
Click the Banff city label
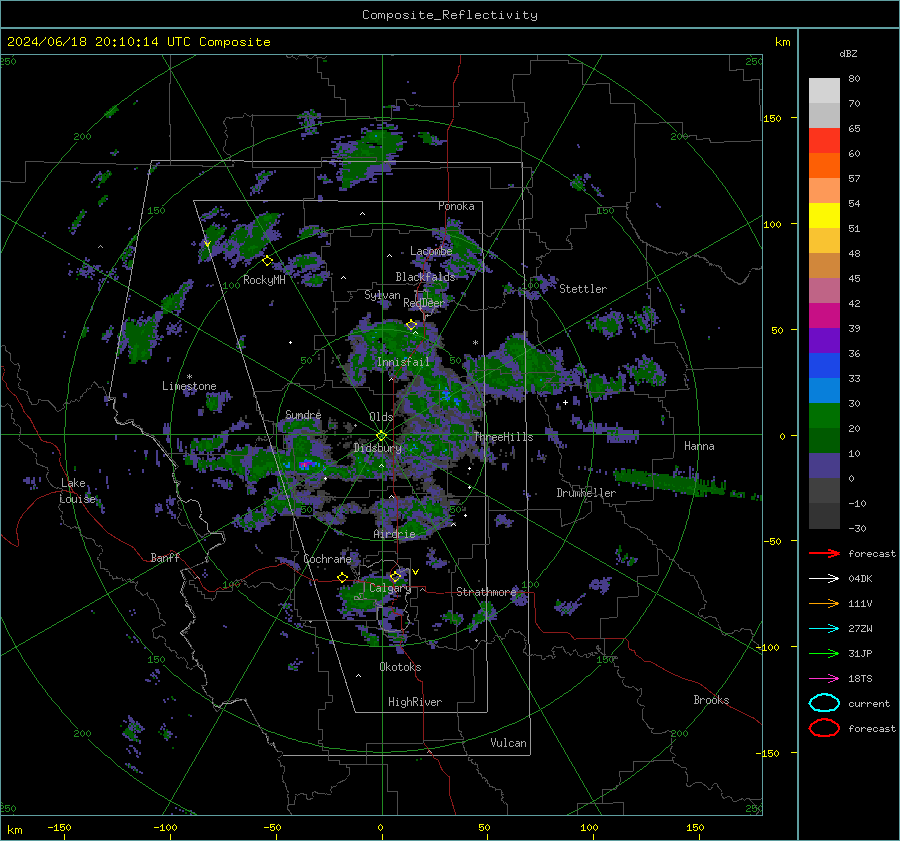[165, 558]
